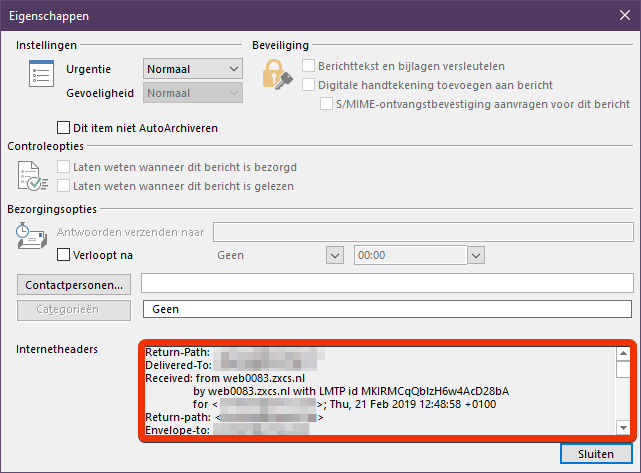Image resolution: width=641 pixels, height=473 pixels.
Task: Click the Controleopties tracking icon
Action: (34, 175)
